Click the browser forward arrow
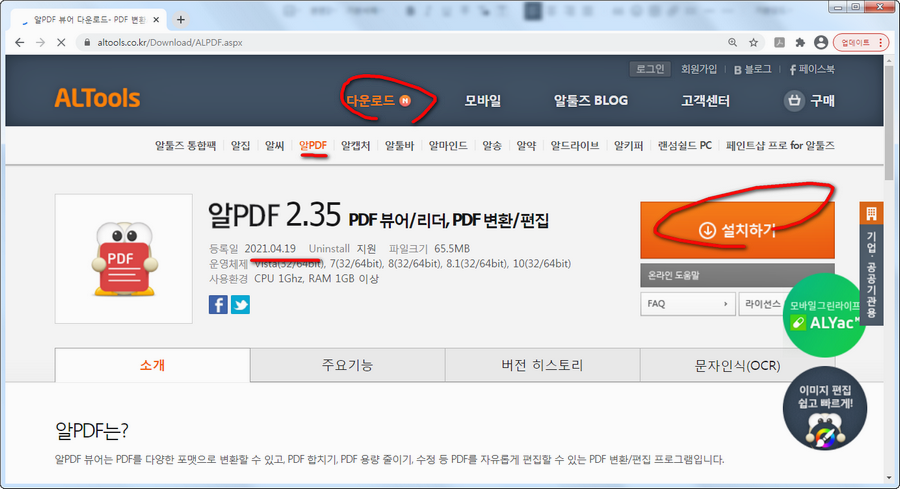900x489 pixels. pyautogui.click(x=40, y=42)
